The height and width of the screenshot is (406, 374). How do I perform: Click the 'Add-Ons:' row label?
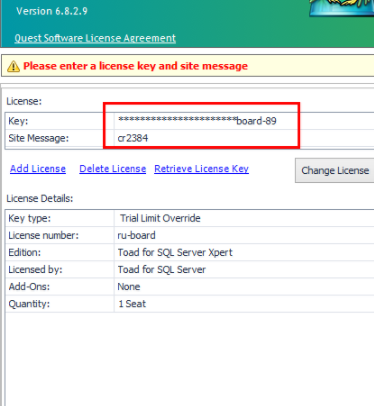pos(29,287)
